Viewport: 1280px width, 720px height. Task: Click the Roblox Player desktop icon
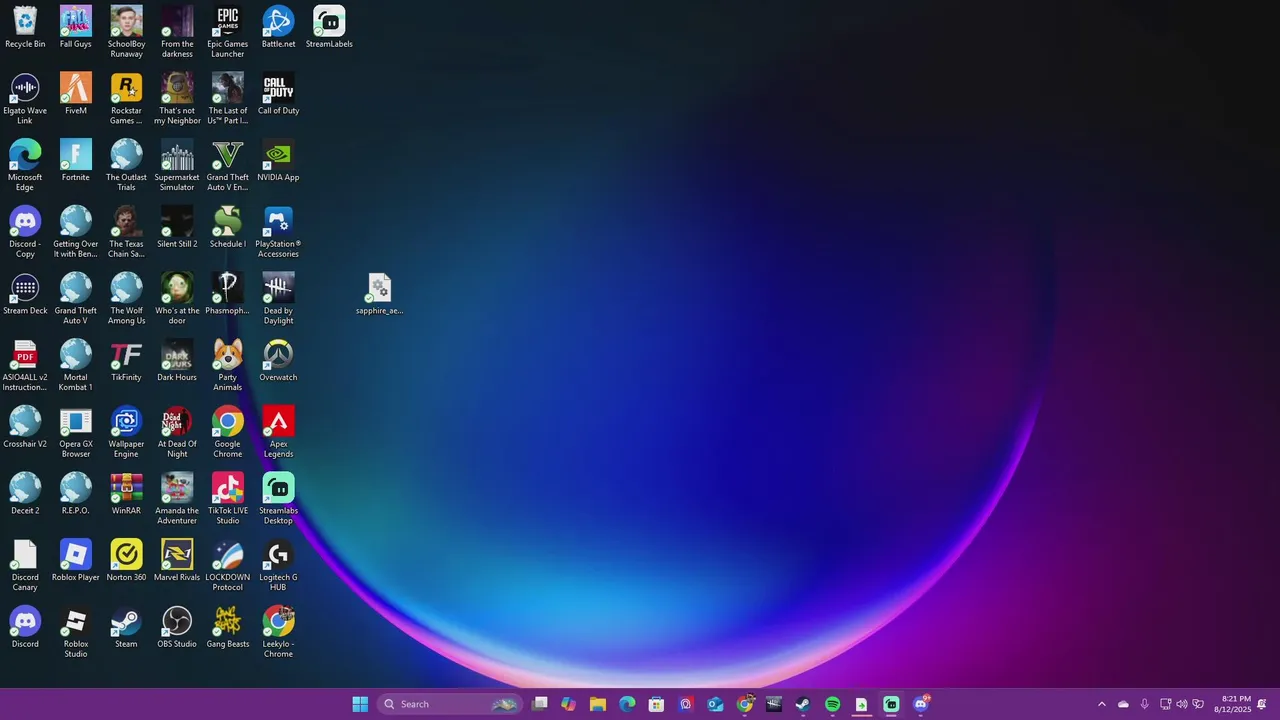pyautogui.click(x=76, y=561)
